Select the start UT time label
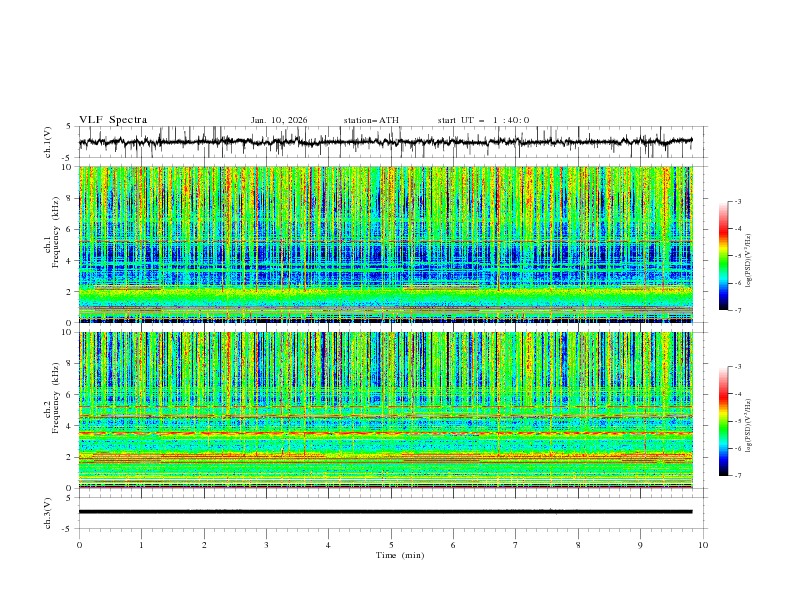Screen dimensions: 792x612 click(483, 120)
